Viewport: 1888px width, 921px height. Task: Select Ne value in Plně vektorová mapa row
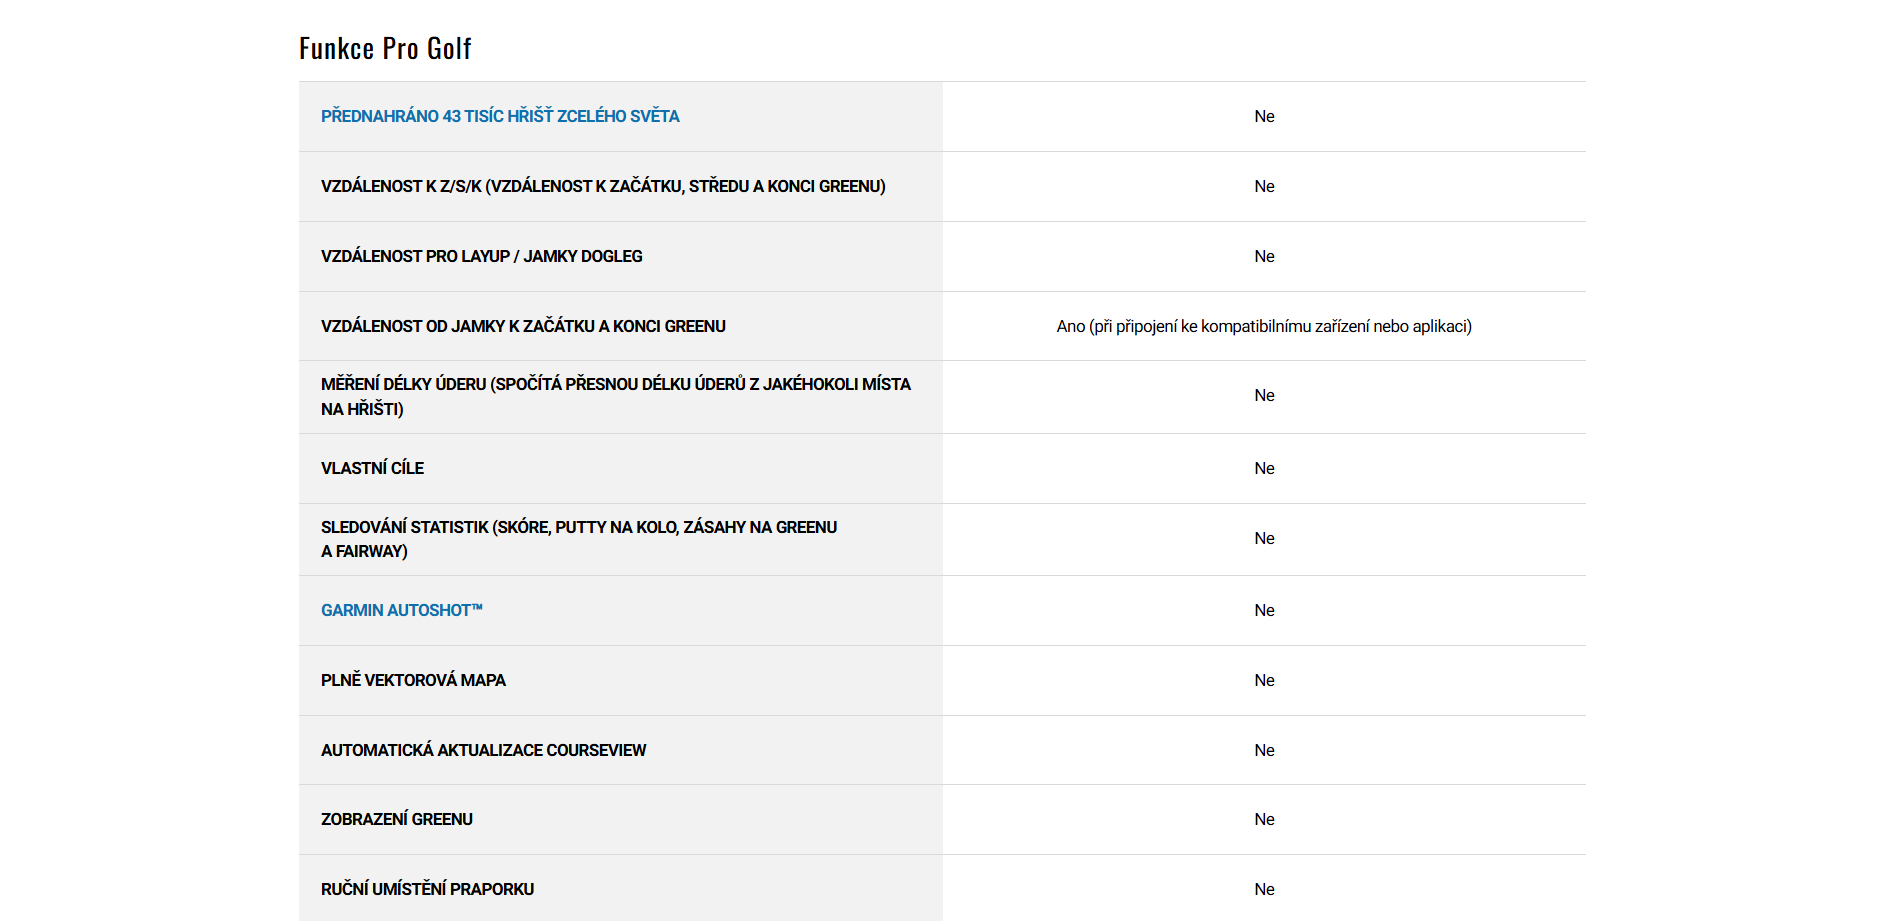coord(1264,680)
